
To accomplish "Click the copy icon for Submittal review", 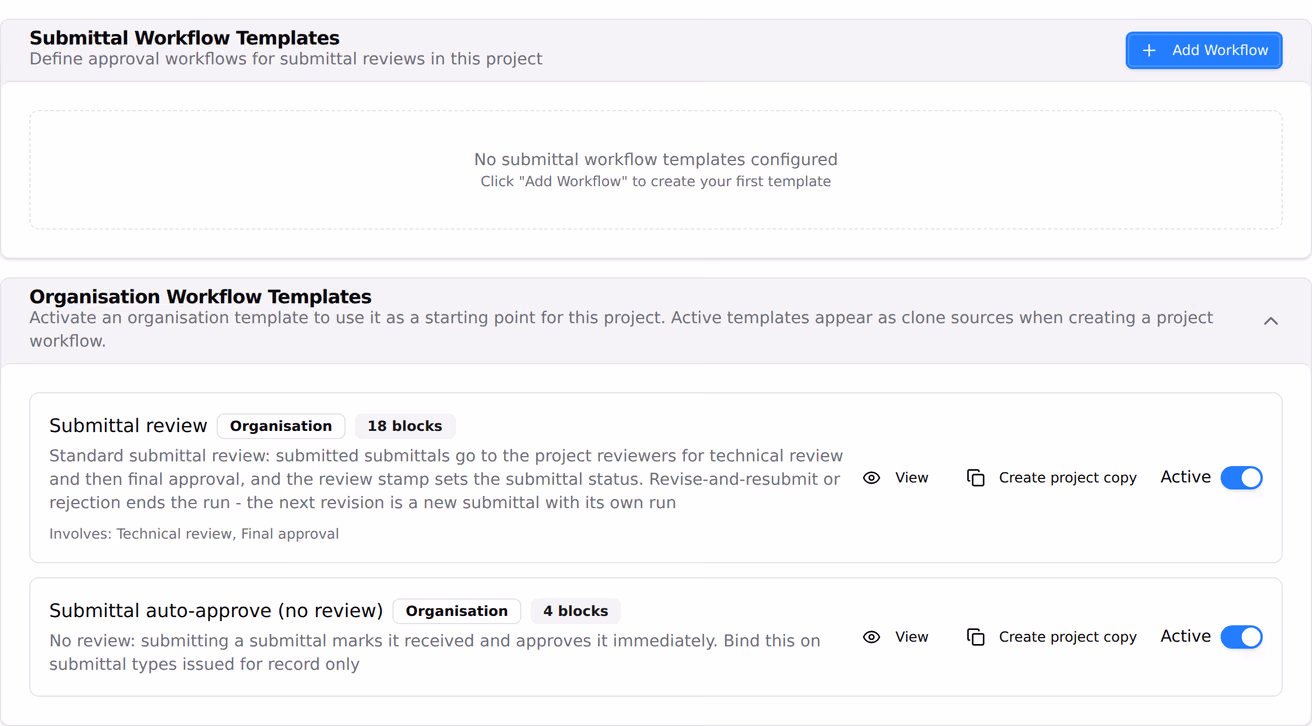I will [976, 478].
